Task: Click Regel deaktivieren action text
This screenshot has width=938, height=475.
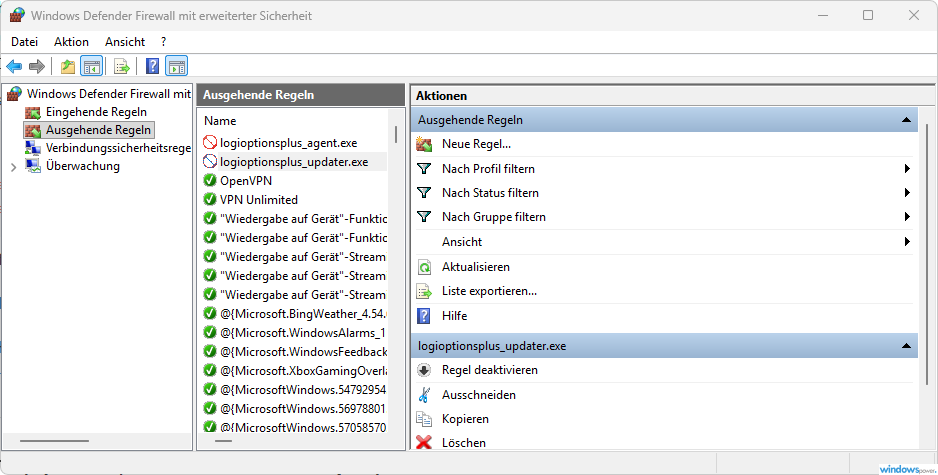Action: [x=490, y=370]
